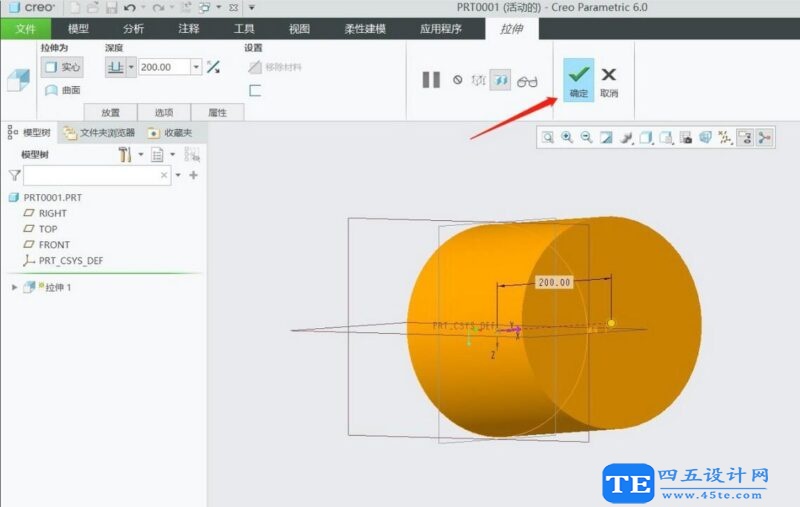Toggle the perspective view icon
This screenshot has height=507, width=800.
click(x=705, y=137)
